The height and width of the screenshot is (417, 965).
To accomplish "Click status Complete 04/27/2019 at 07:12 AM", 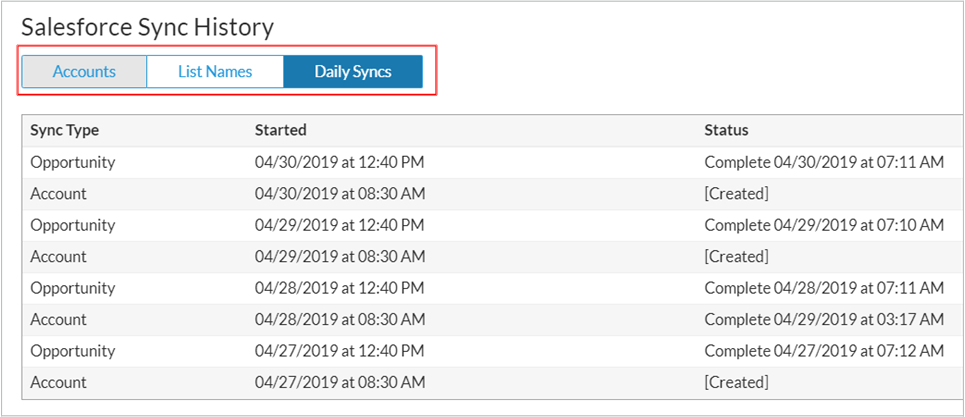I will tap(824, 351).
